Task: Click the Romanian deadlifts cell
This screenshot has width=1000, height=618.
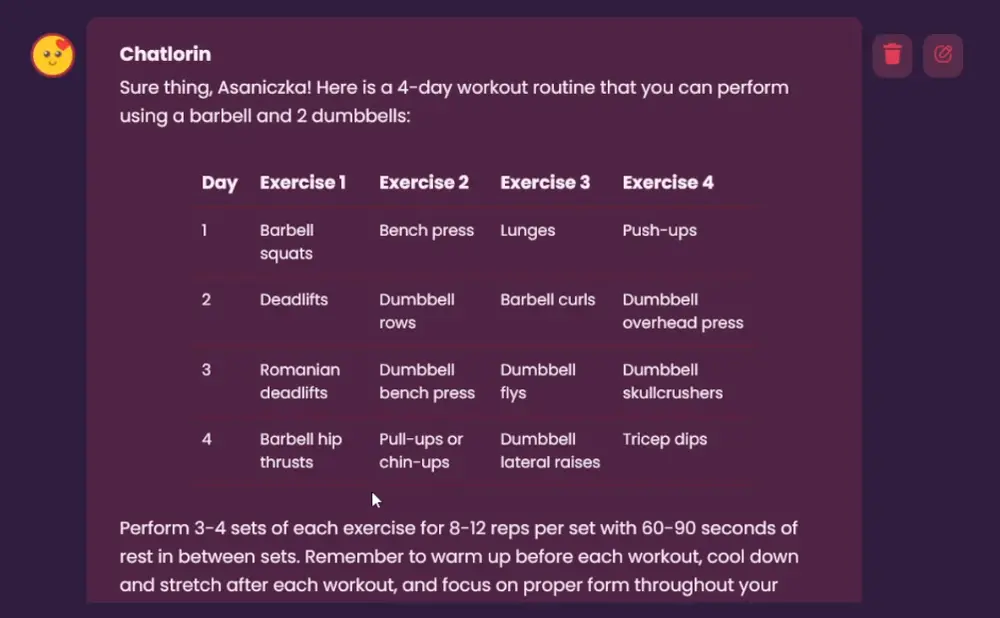Action: [x=300, y=381]
